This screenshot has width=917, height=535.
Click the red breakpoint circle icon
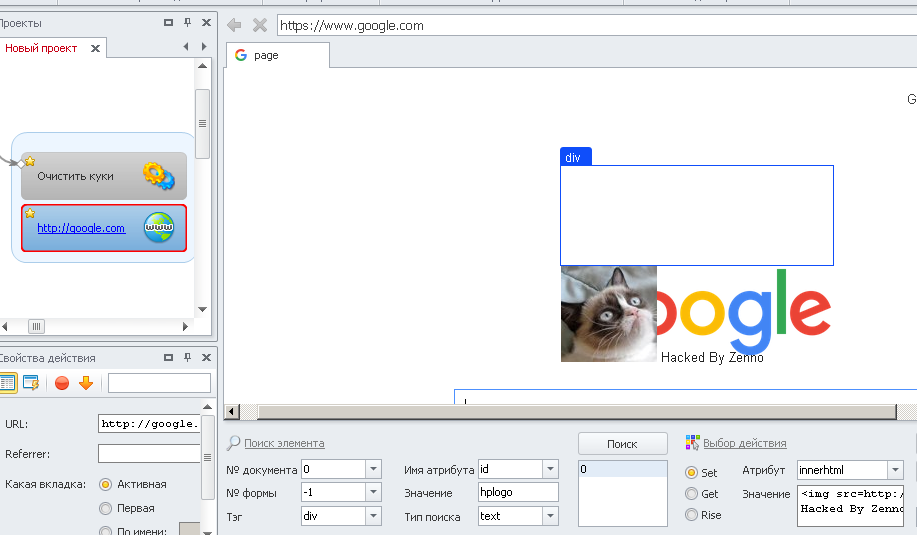pyautogui.click(x=62, y=383)
